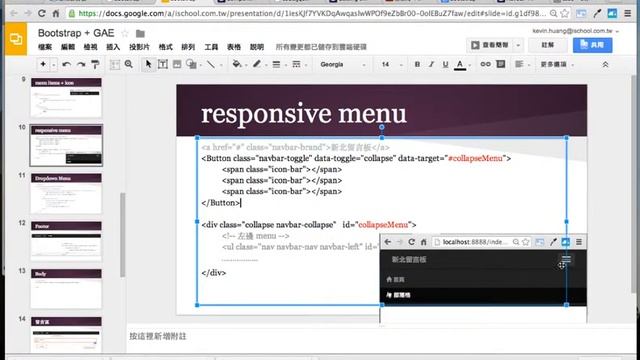Open the Chrome hamburger menu
The image size is (640, 360).
(x=628, y=13)
